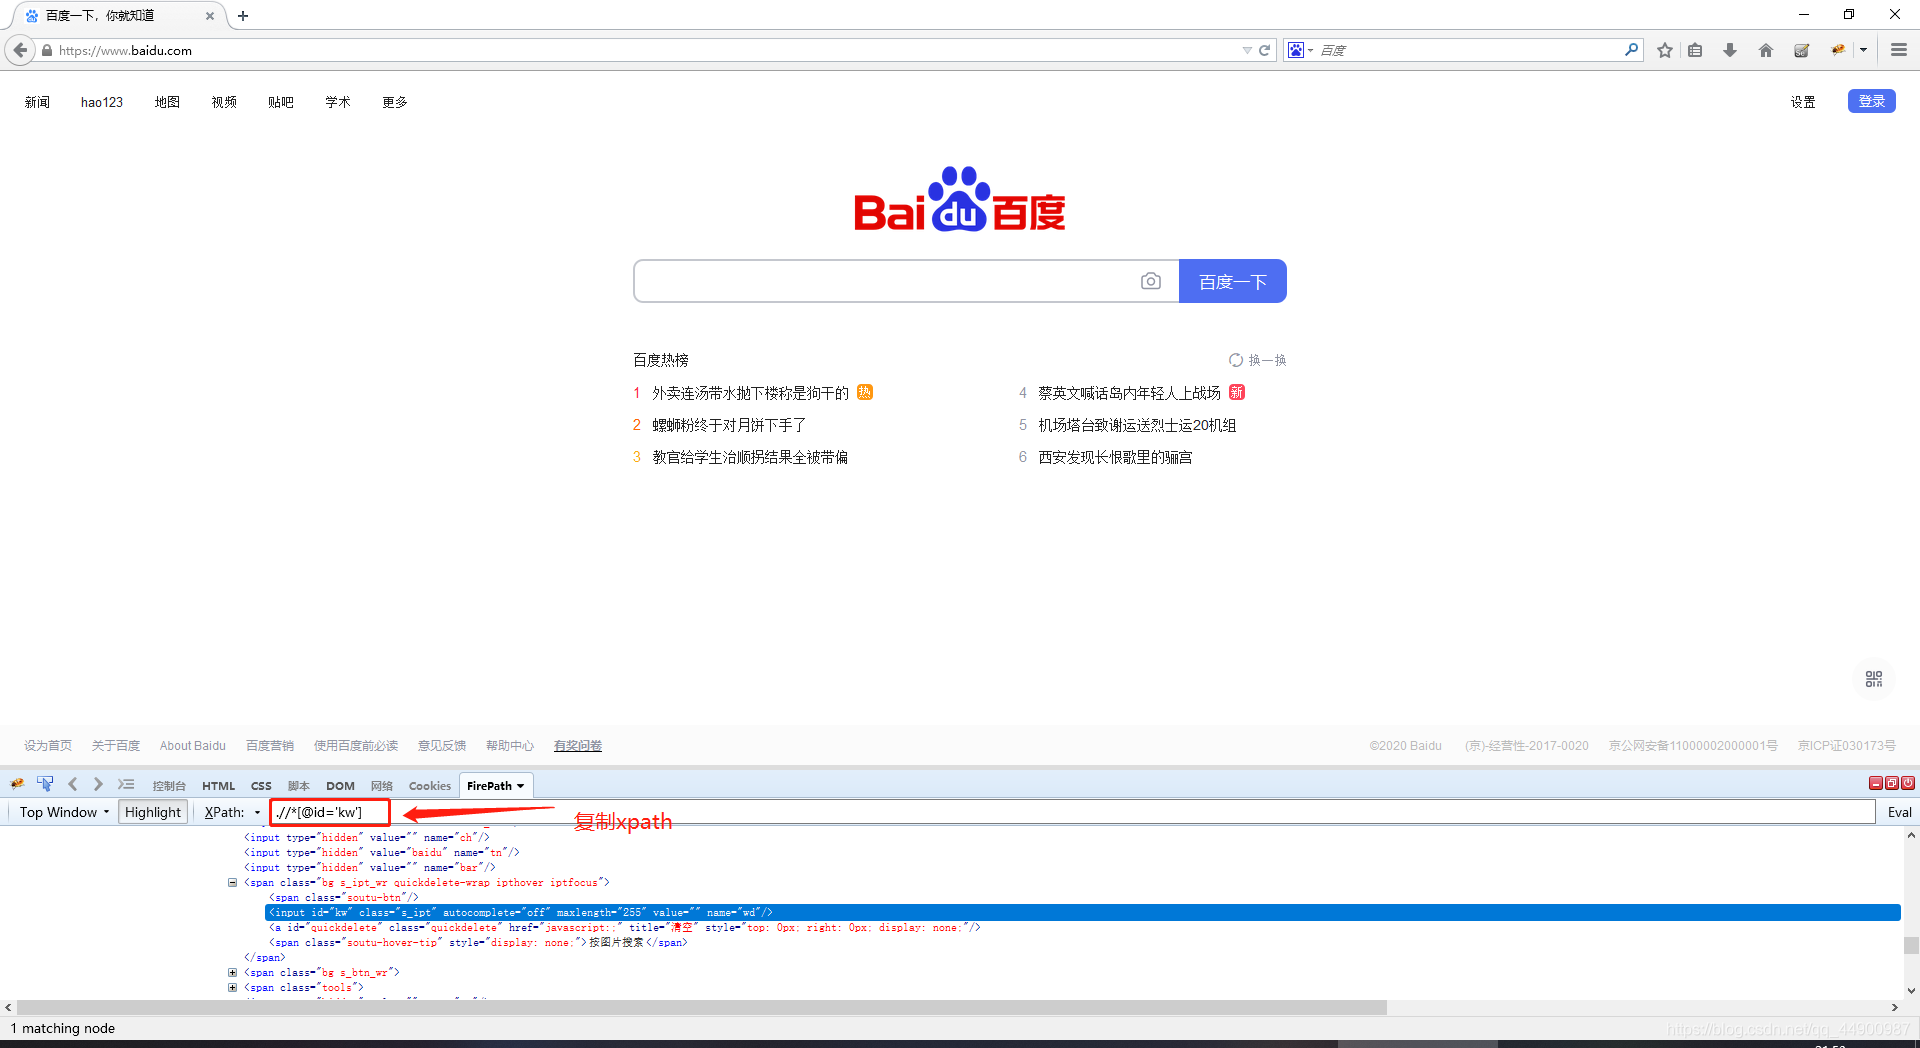Open the Firebug toolbar dropdown arrow

pos(1863,50)
